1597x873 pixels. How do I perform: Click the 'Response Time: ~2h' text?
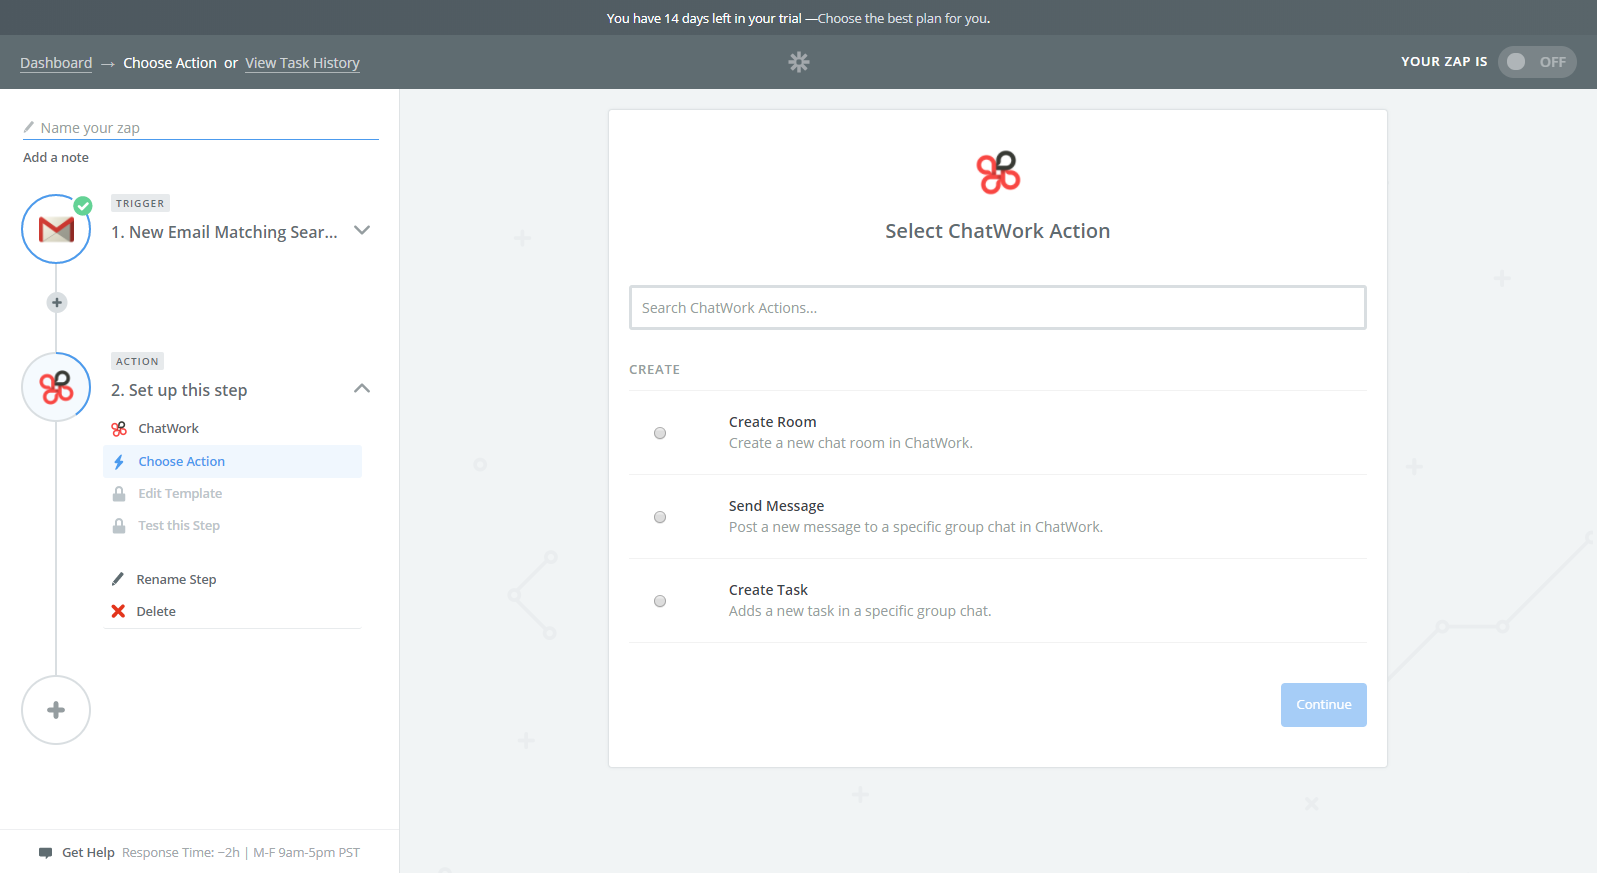[x=181, y=853]
